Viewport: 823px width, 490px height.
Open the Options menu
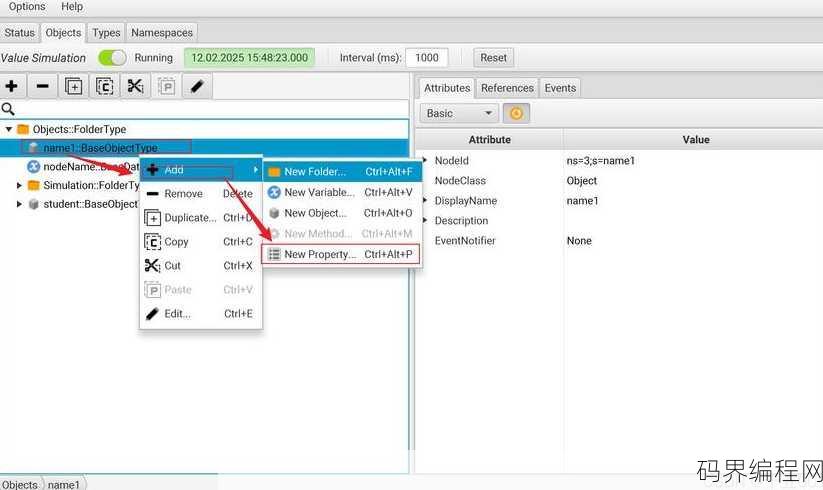(x=27, y=7)
